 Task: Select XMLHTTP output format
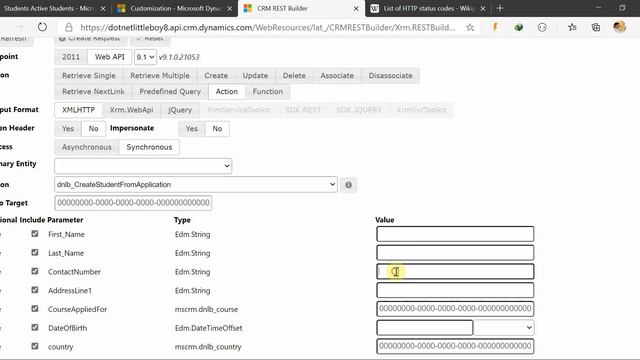[x=78, y=110]
